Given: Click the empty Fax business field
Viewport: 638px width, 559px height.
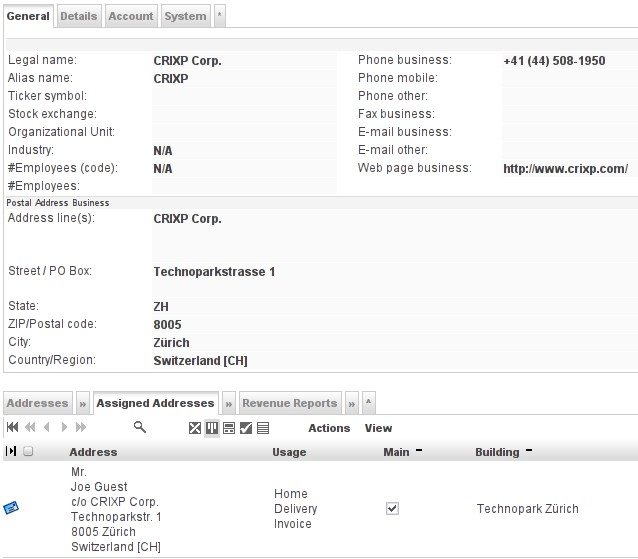Looking at the screenshot, I should pyautogui.click(x=570, y=114).
